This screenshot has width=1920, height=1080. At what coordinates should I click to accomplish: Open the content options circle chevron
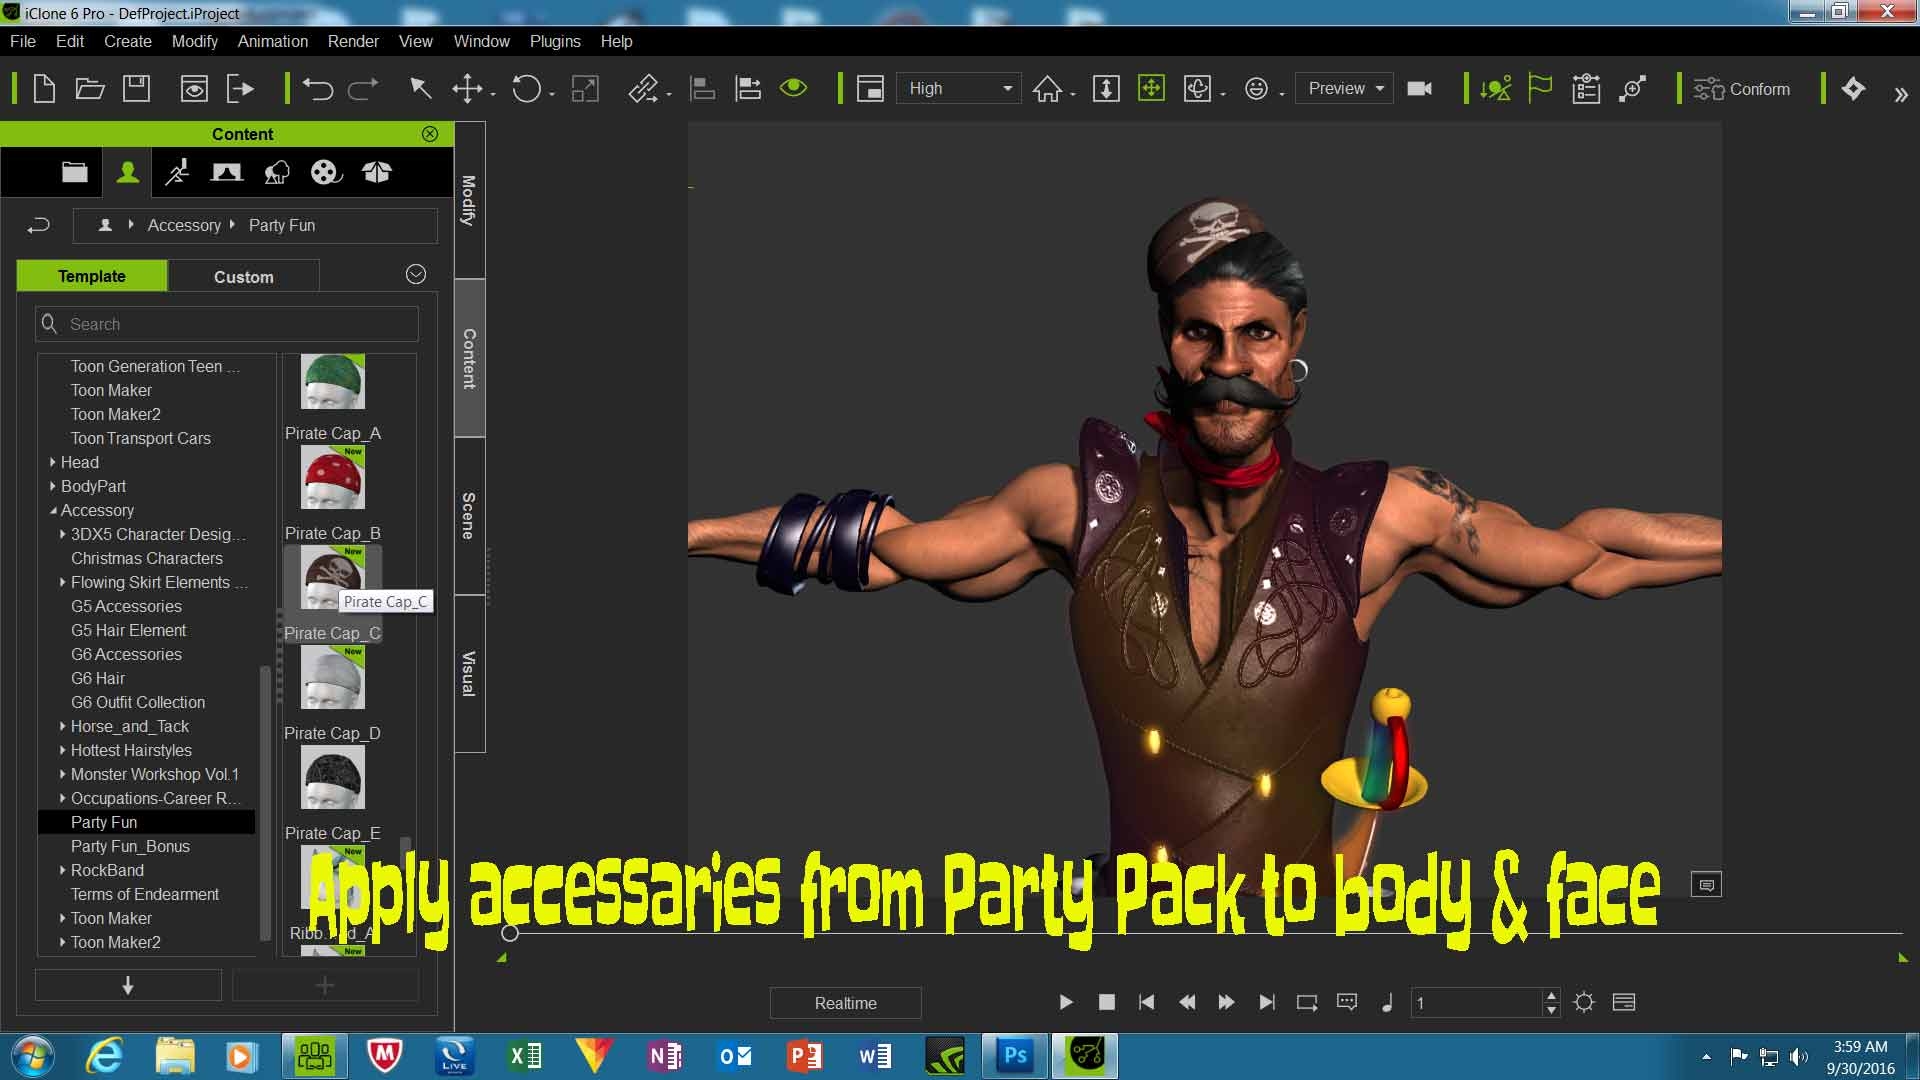[x=416, y=274]
